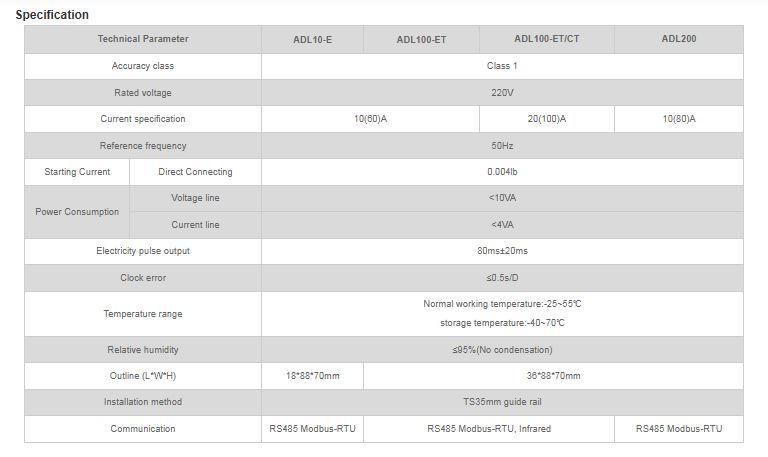Click the Specification heading
This screenshot has width=768, height=457.
click(x=52, y=15)
